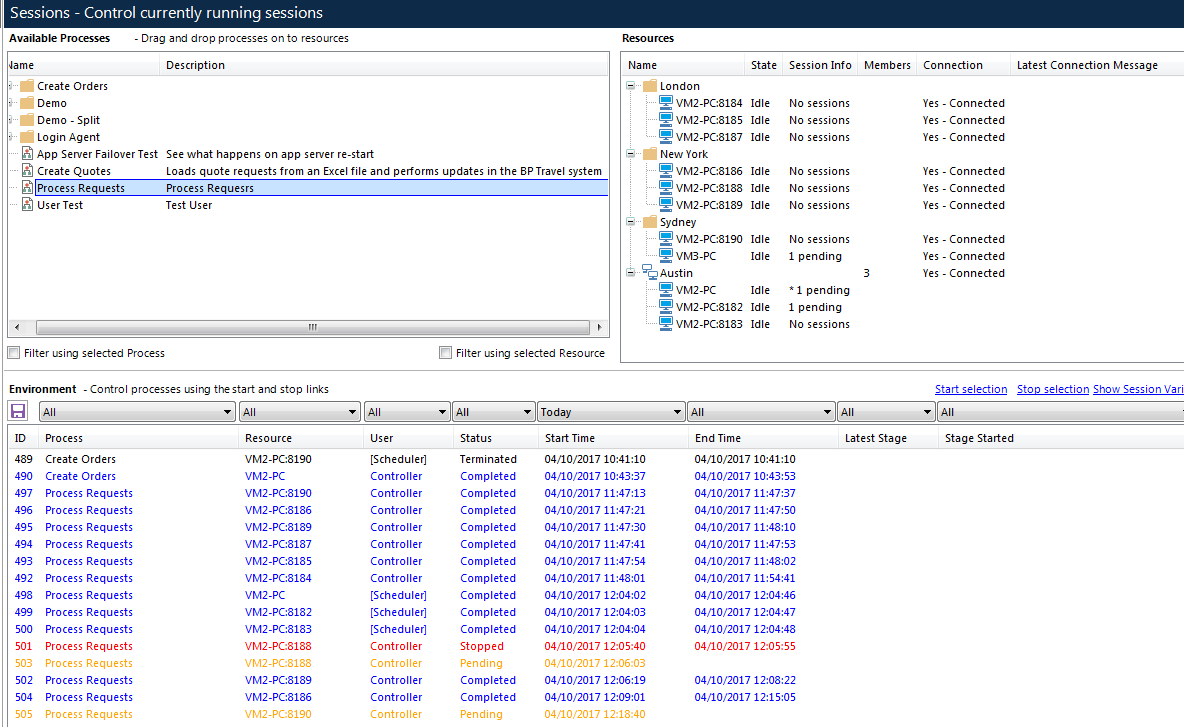Click the VM2-PC:8186 computer icon in Resources
This screenshot has width=1184, height=727.
666,170
